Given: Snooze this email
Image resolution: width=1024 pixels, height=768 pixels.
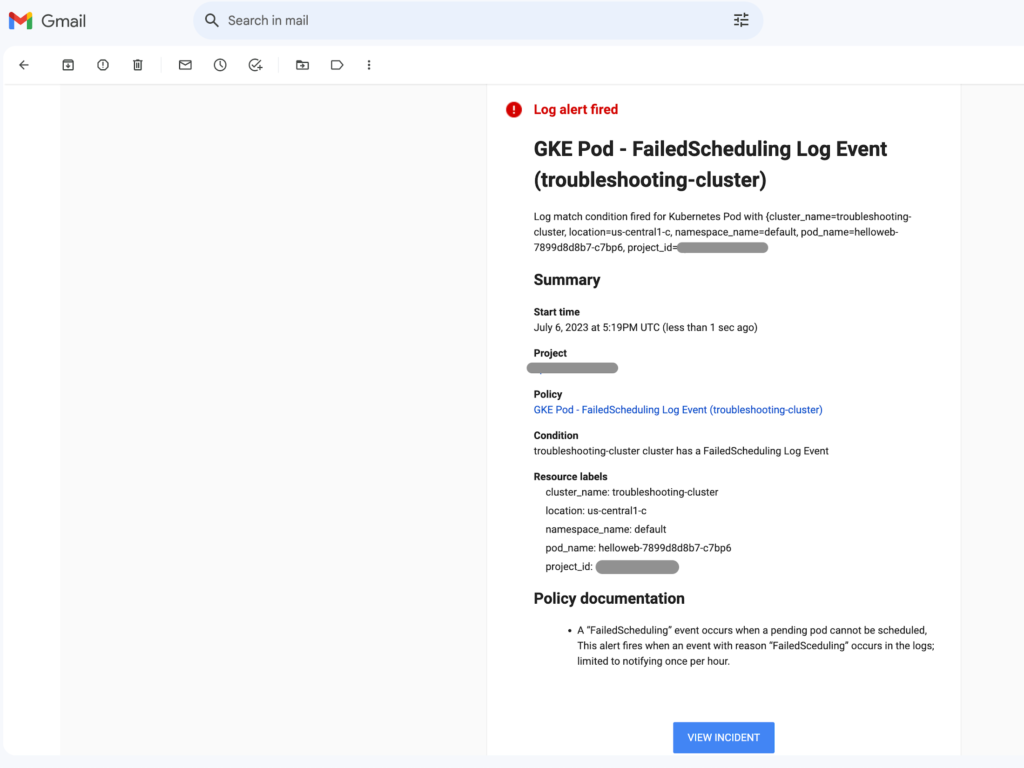Looking at the screenshot, I should click(x=220, y=64).
